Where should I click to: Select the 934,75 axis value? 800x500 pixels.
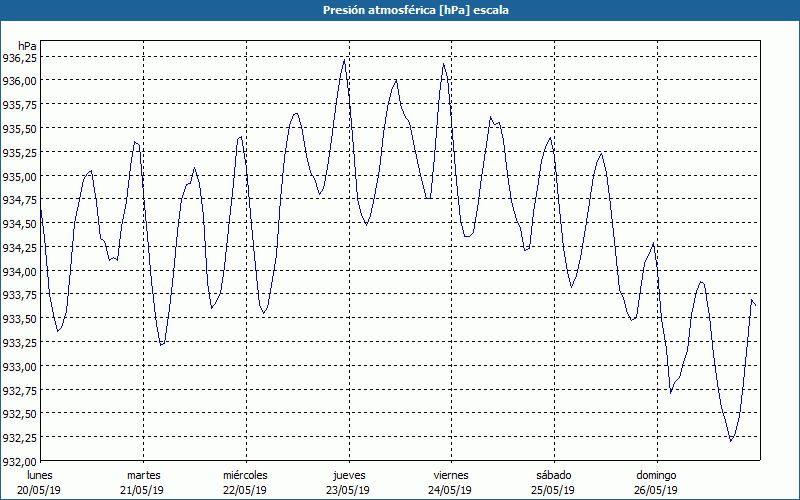click(20, 199)
